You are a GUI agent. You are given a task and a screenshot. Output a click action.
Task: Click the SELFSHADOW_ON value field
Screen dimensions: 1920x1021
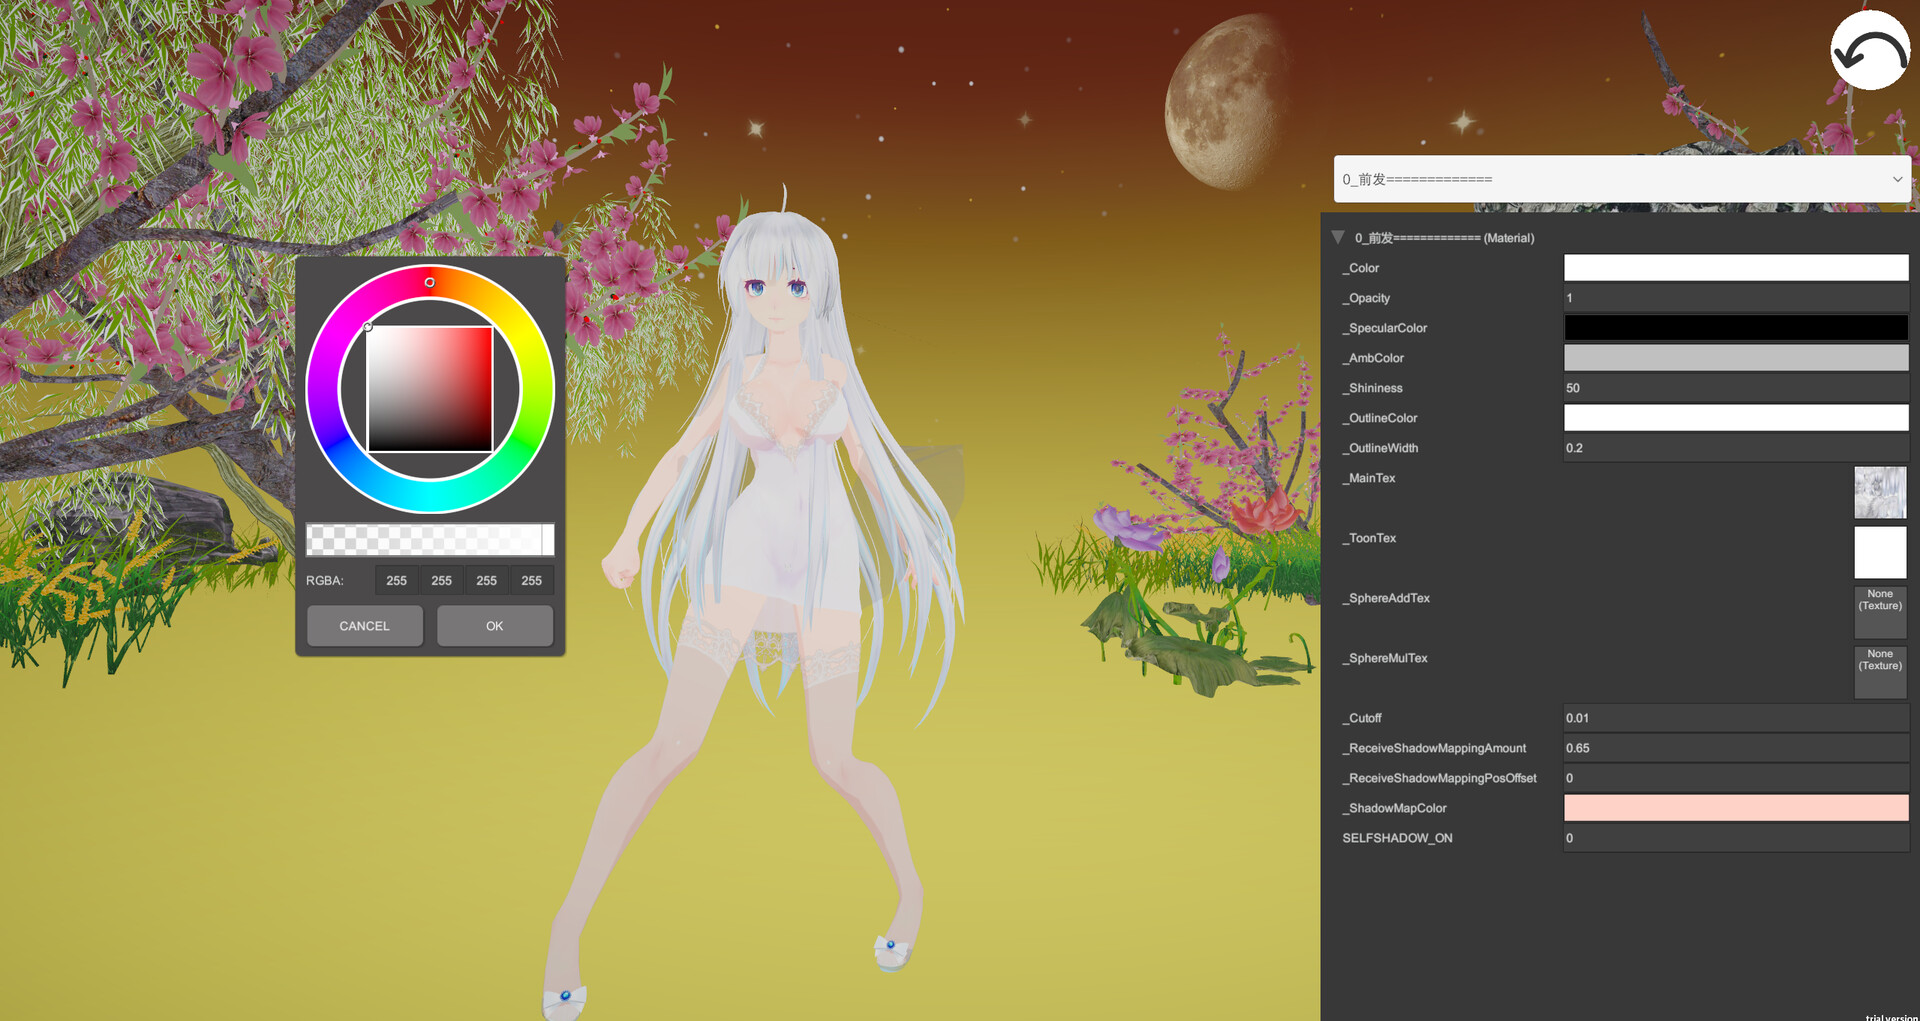click(1735, 838)
